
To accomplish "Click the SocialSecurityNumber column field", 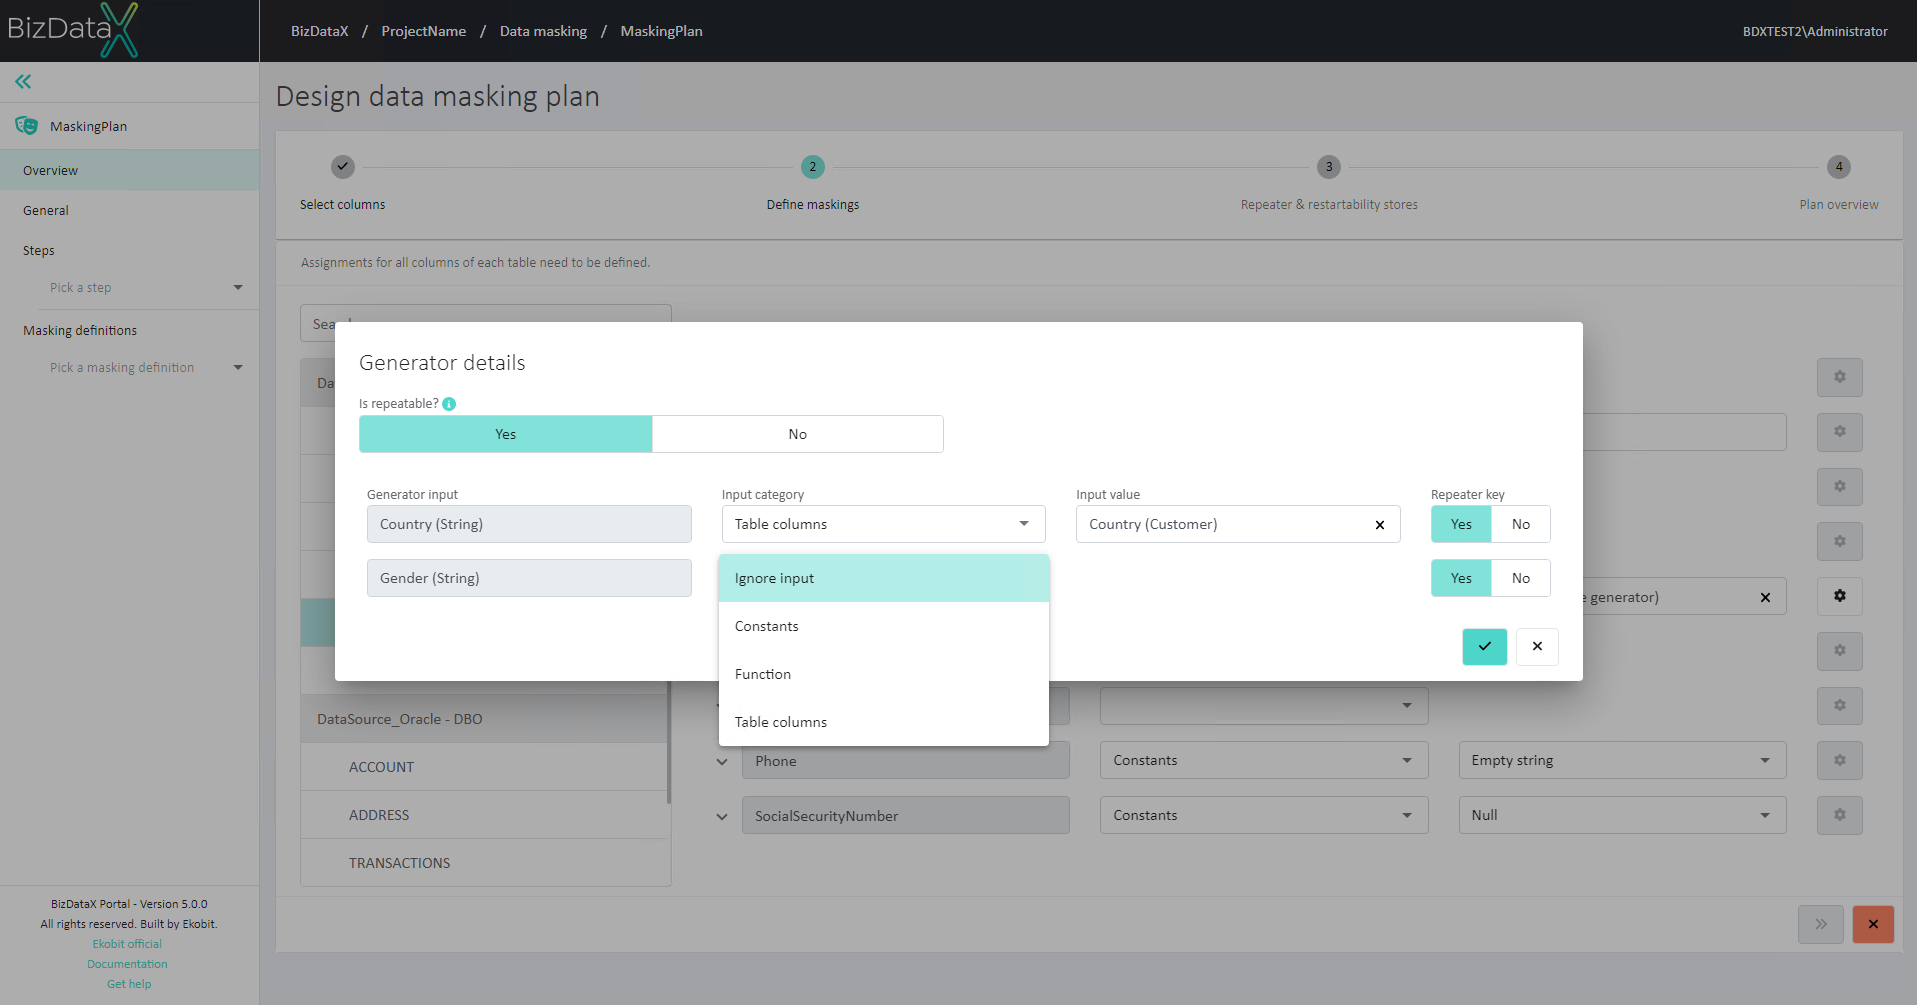I will click(x=906, y=815).
